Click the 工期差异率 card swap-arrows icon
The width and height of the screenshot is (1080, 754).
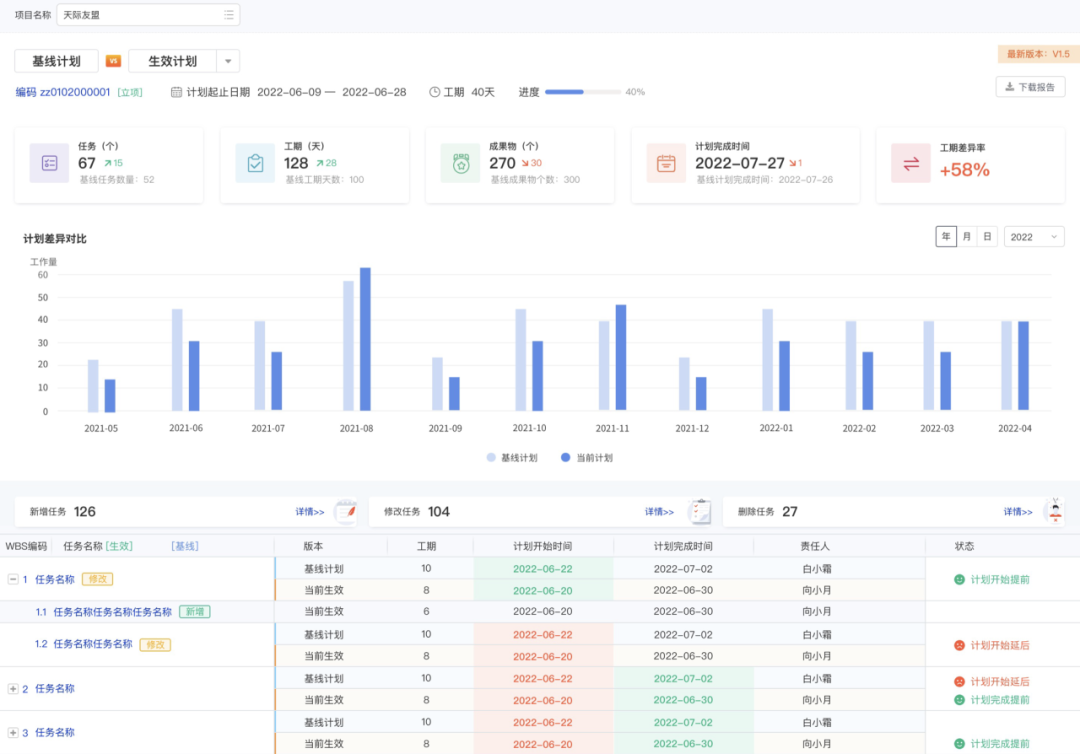(911, 163)
